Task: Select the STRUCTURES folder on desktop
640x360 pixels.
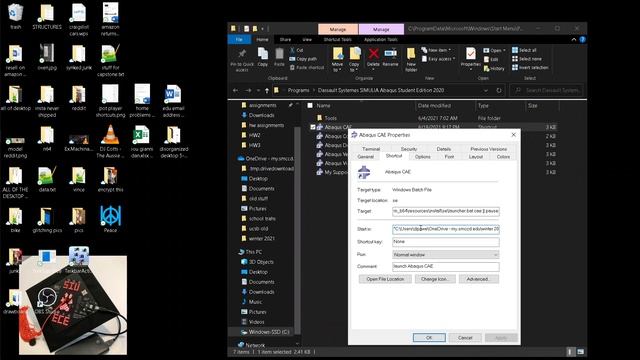Action: tap(47, 17)
